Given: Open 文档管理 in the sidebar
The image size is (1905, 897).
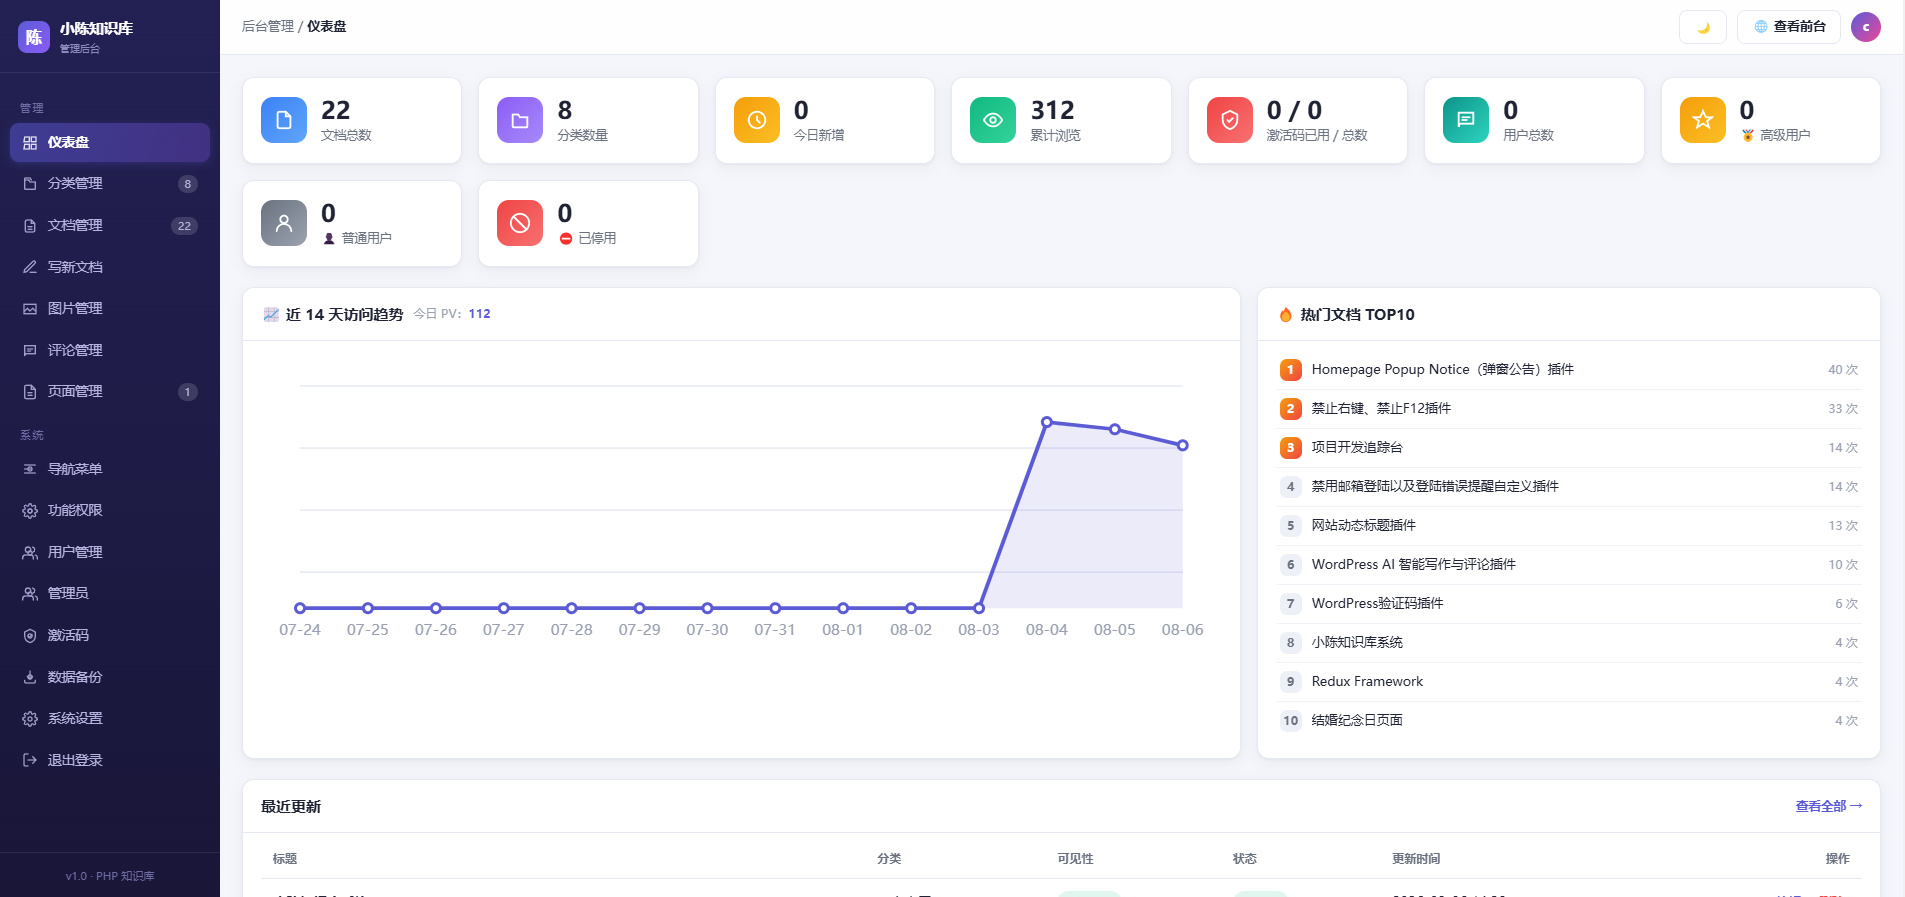Looking at the screenshot, I should (110, 226).
